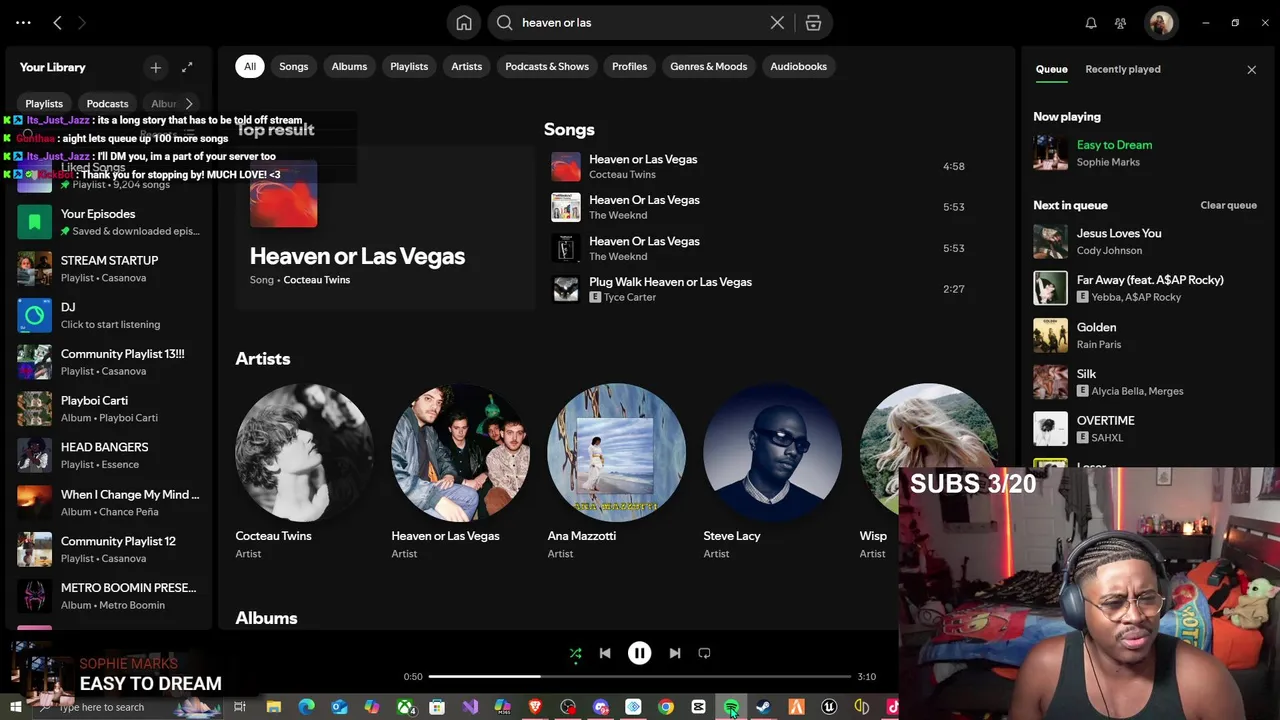
Task: Filter results by Podcasts & Shows
Action: 547,66
